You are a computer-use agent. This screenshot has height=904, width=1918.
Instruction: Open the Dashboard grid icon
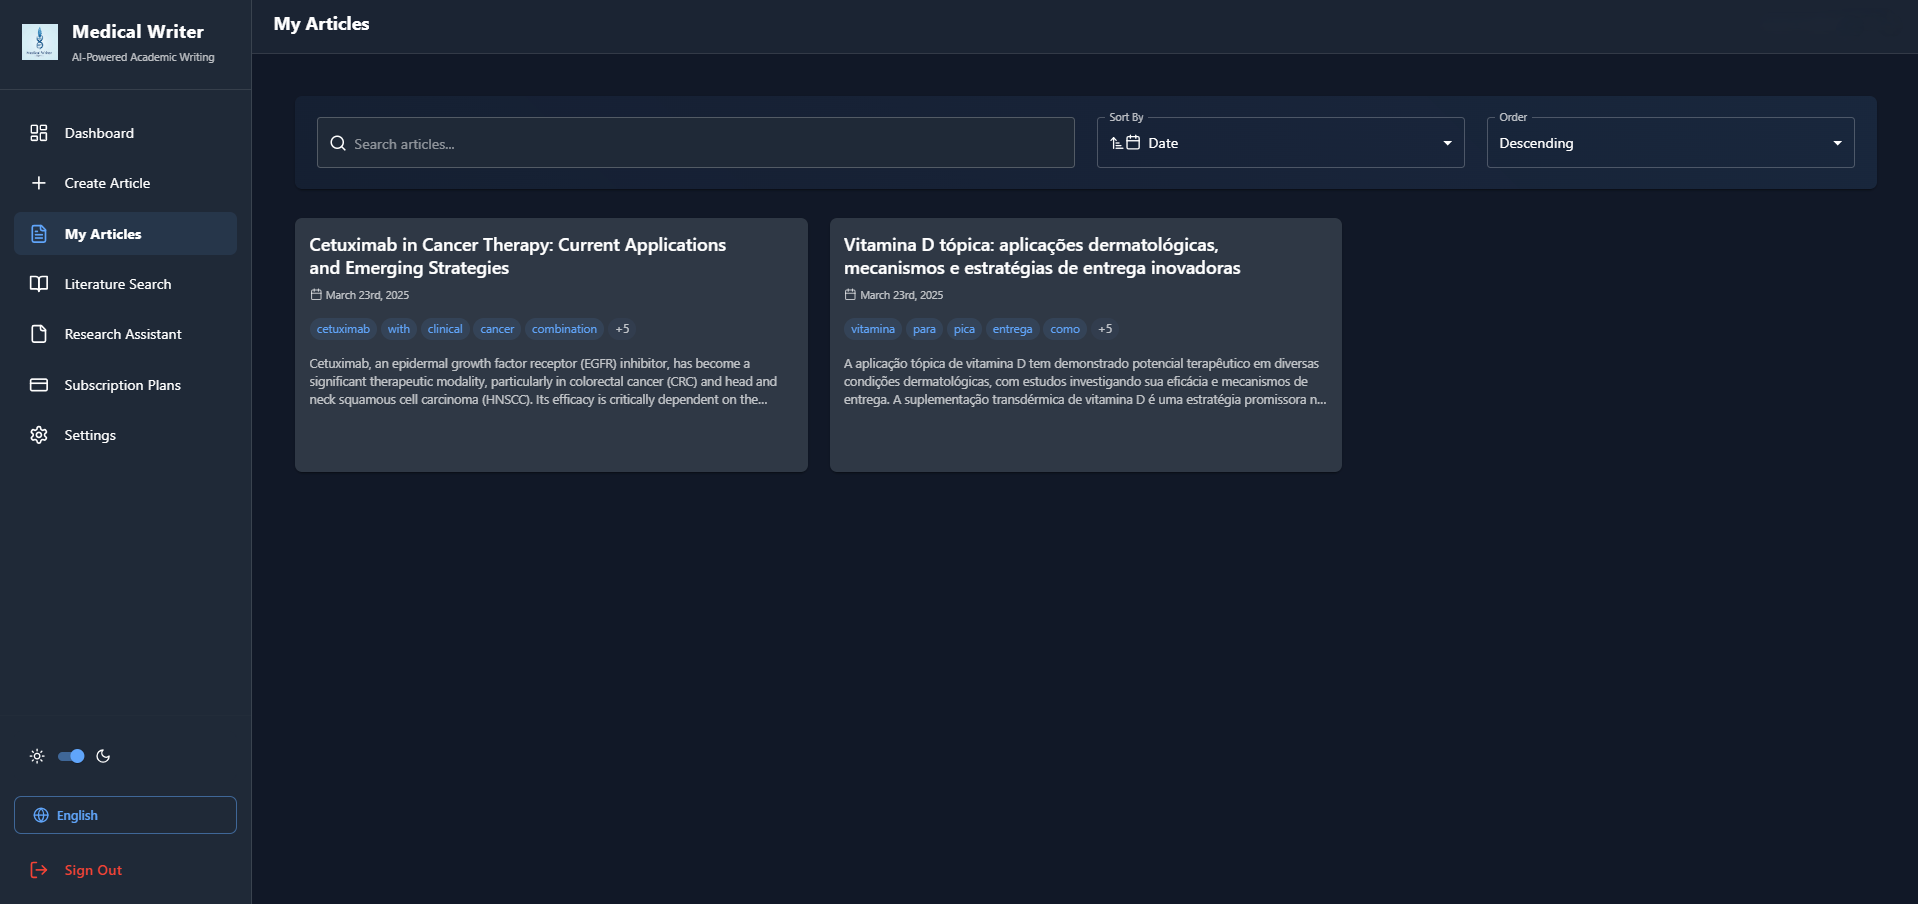pyautogui.click(x=38, y=132)
